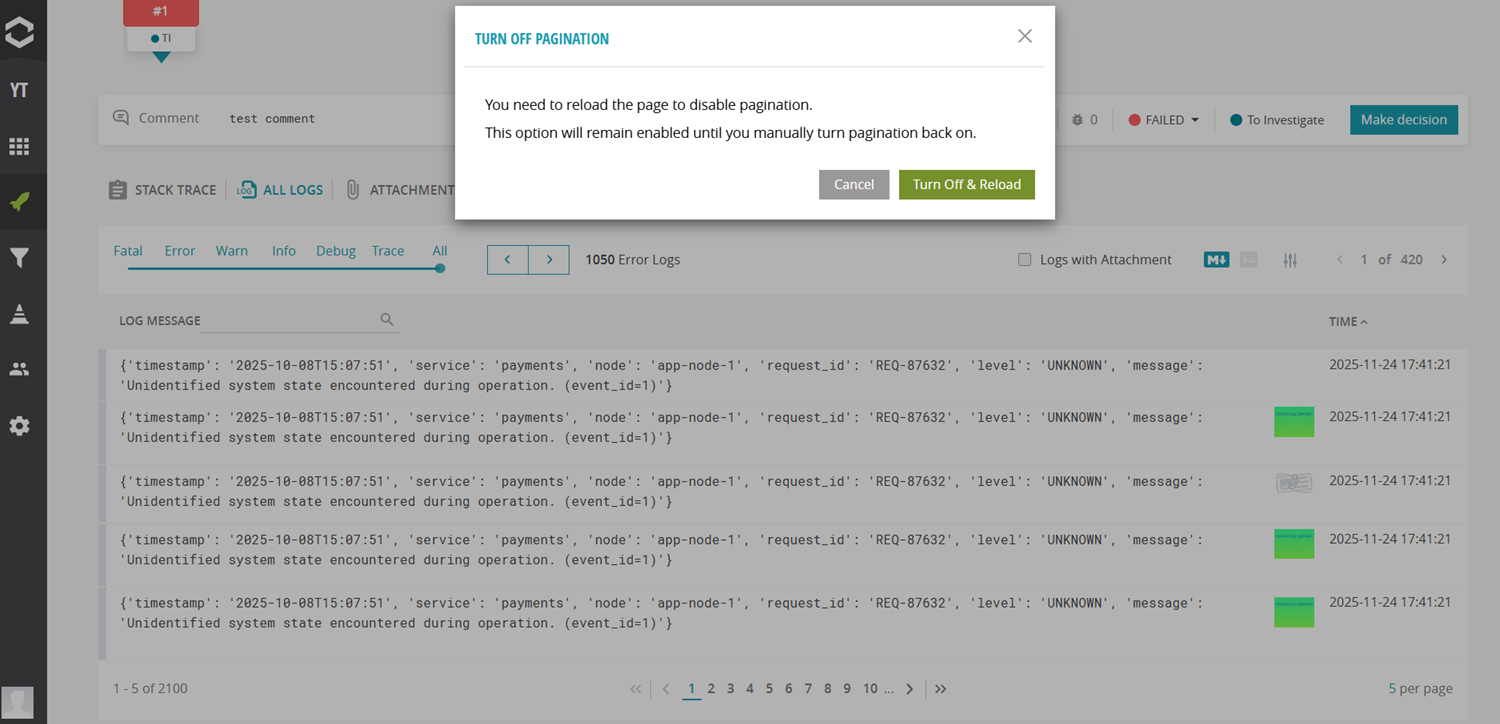Enable Markdown mode icon
The height and width of the screenshot is (724, 1500).
tap(1216, 260)
